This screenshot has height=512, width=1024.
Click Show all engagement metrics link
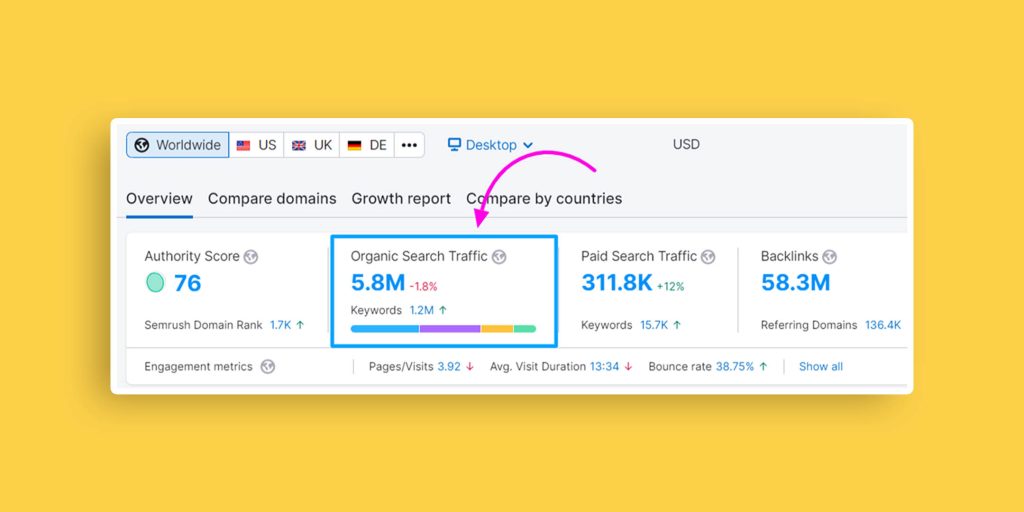(820, 367)
